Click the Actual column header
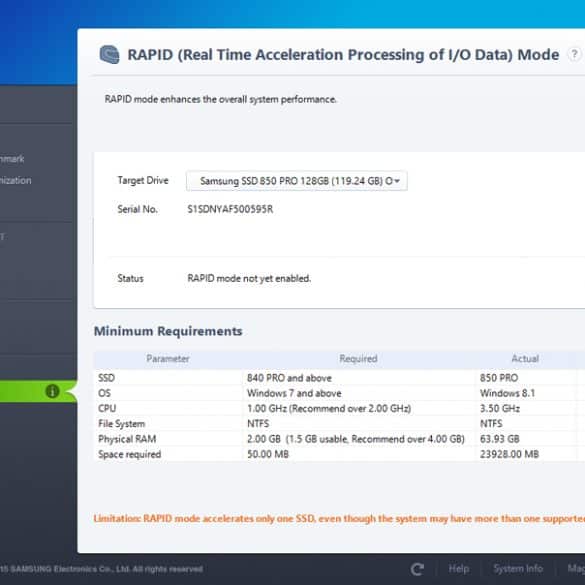Viewport: 585px width, 585px height. (525, 359)
